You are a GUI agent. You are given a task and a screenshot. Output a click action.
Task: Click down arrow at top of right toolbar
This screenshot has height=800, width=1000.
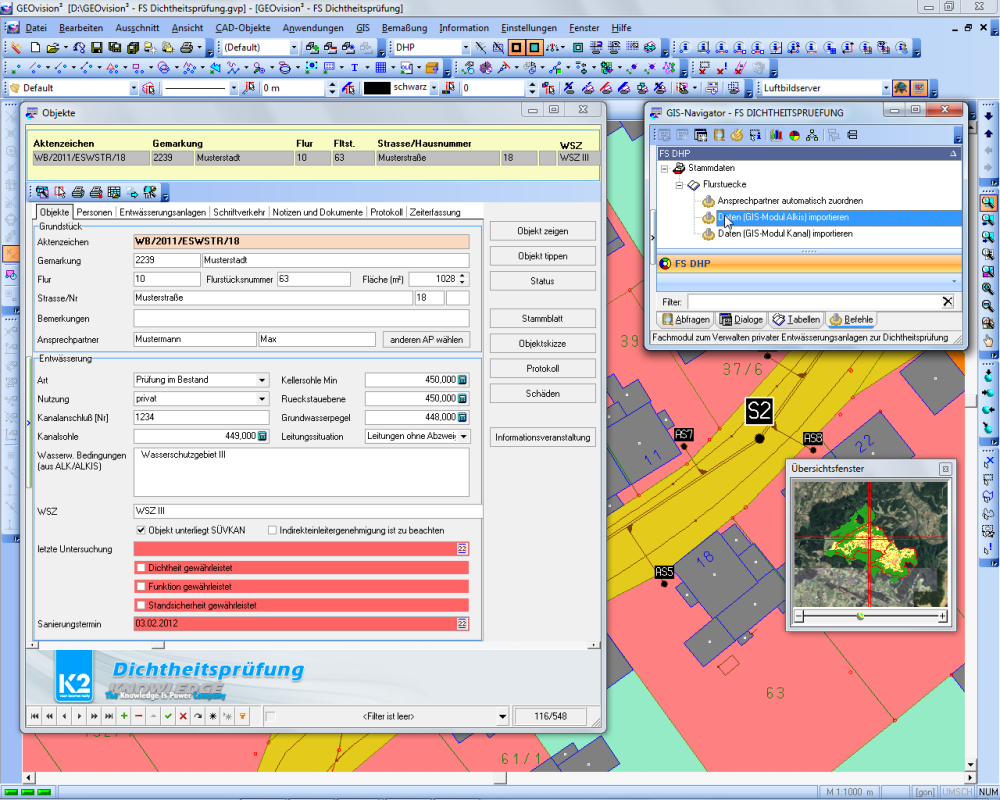point(988,116)
